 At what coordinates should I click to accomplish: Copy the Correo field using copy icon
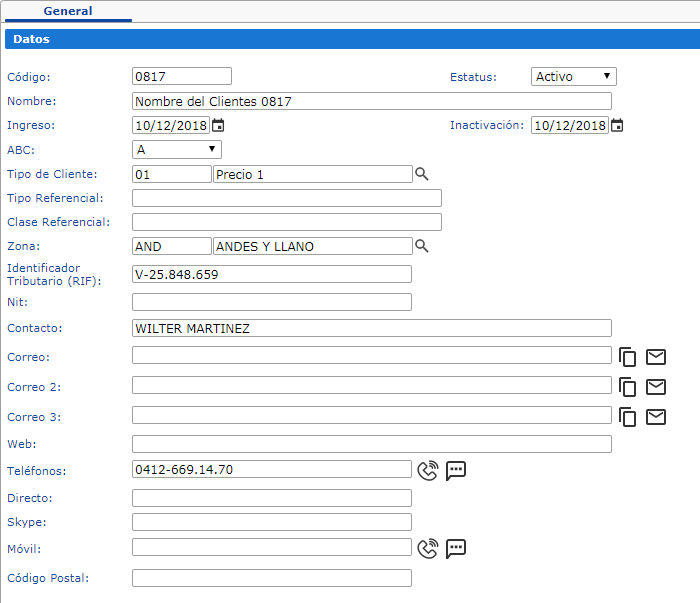pos(627,358)
